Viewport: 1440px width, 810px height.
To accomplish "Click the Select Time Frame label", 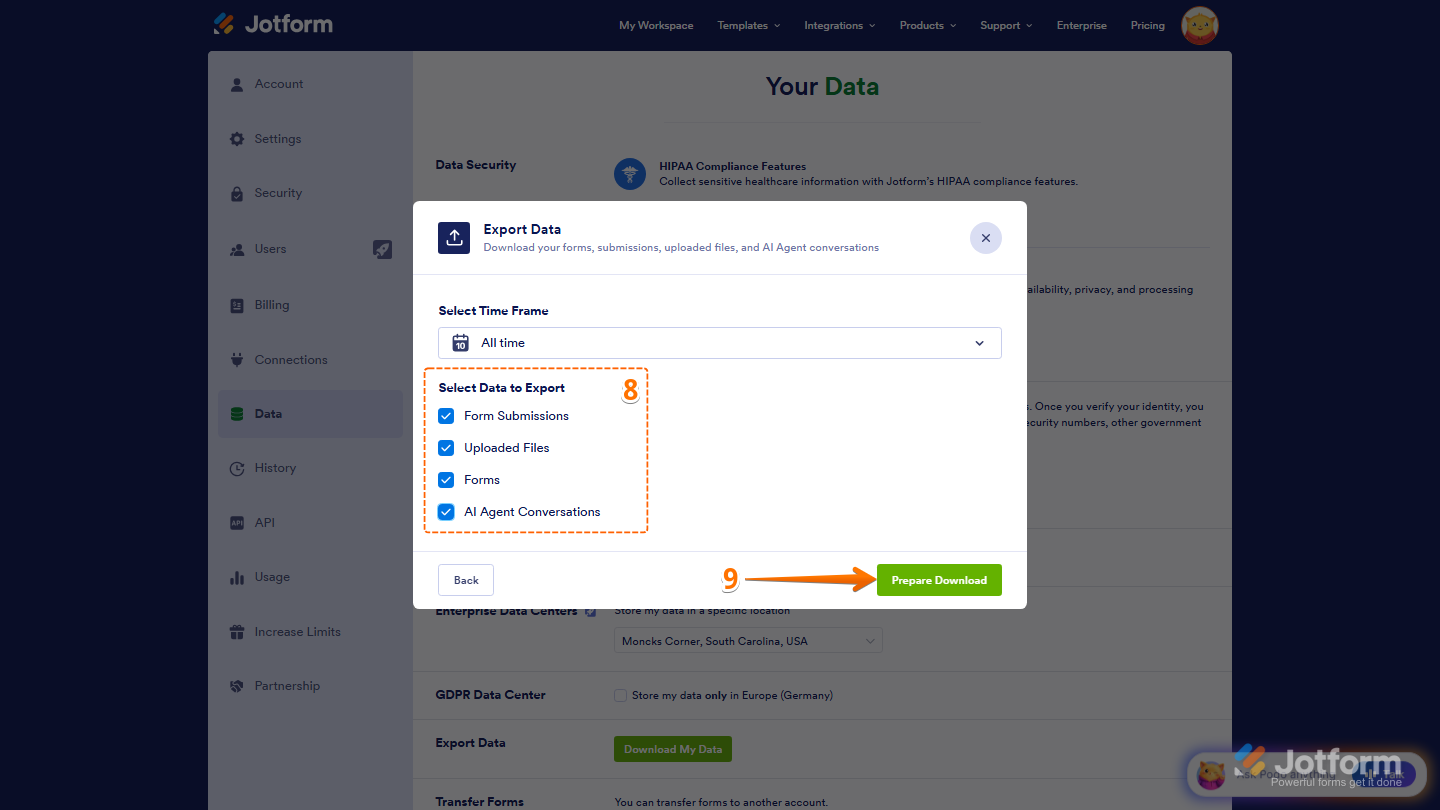I will (493, 311).
